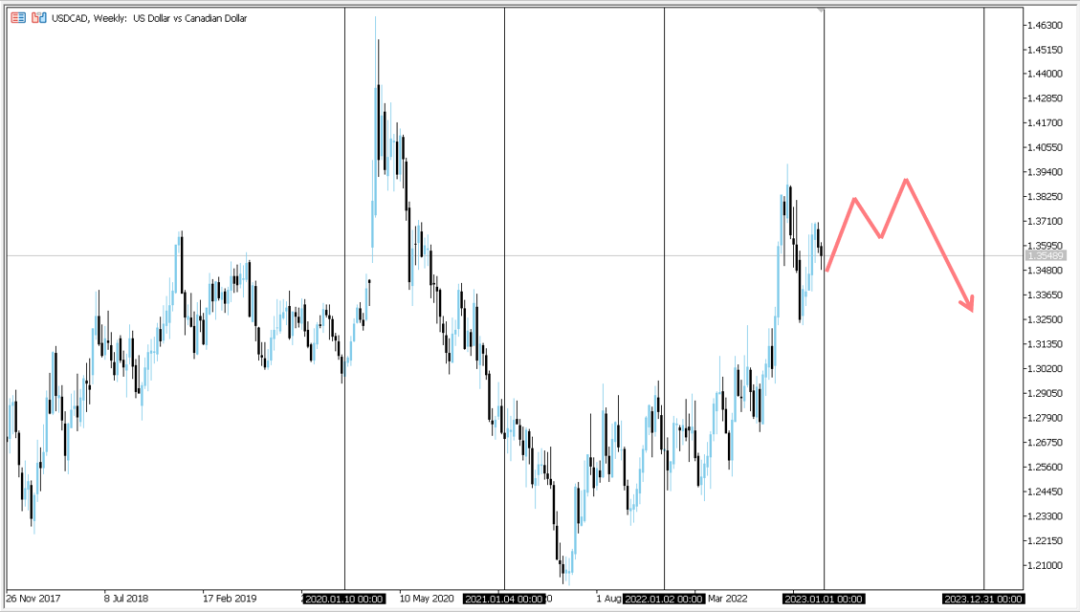Click the 17 Feb 2019 time axis label
Screen dimensions: 1080x612
[229, 598]
